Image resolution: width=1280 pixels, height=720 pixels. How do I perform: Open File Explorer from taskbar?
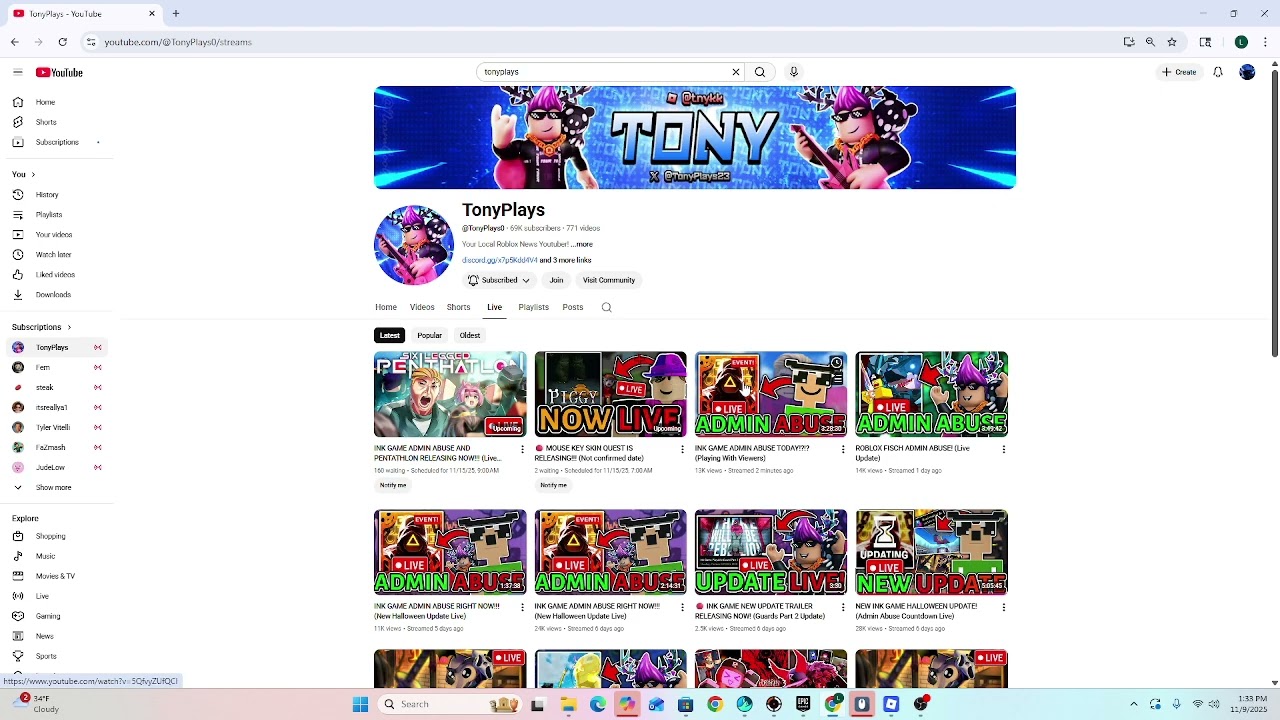[x=567, y=704]
